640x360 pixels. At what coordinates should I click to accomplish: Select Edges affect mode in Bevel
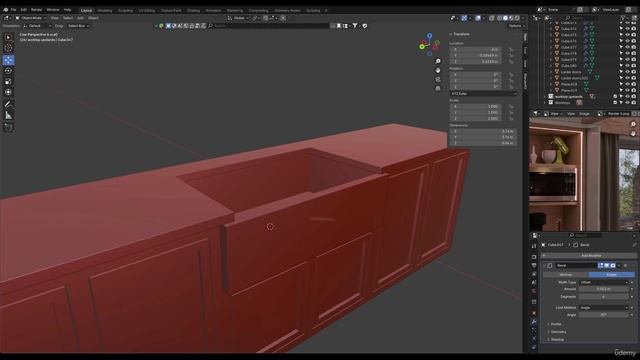tap(611, 275)
